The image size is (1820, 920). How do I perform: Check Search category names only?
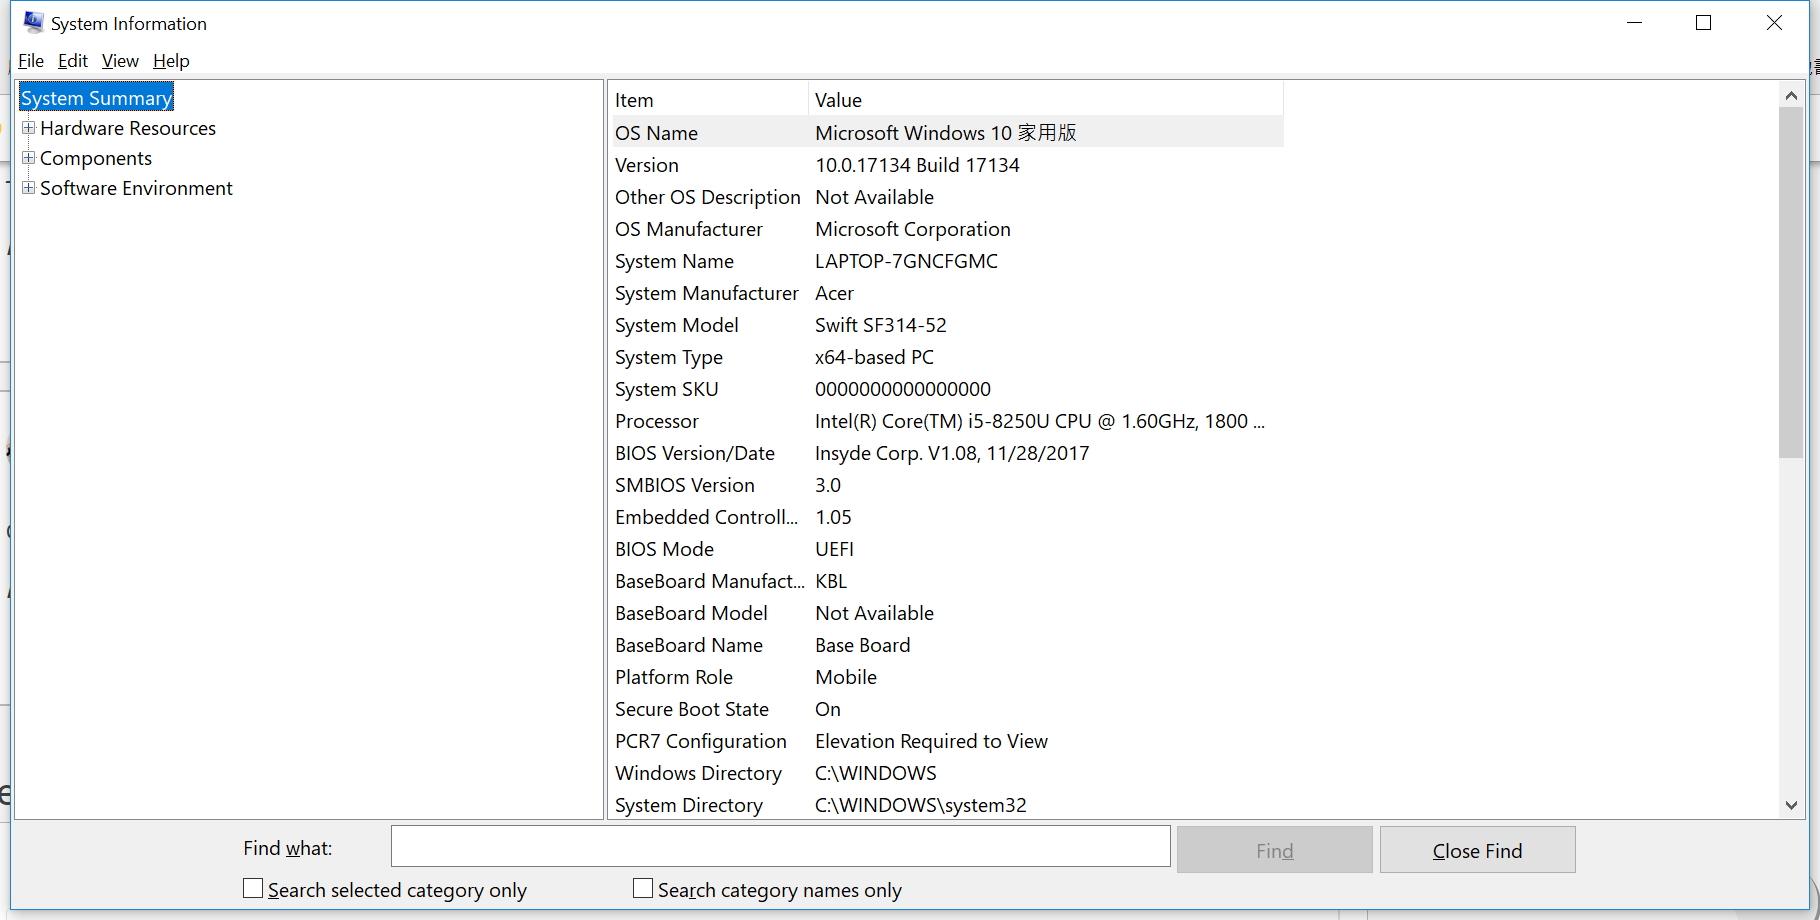(x=643, y=889)
